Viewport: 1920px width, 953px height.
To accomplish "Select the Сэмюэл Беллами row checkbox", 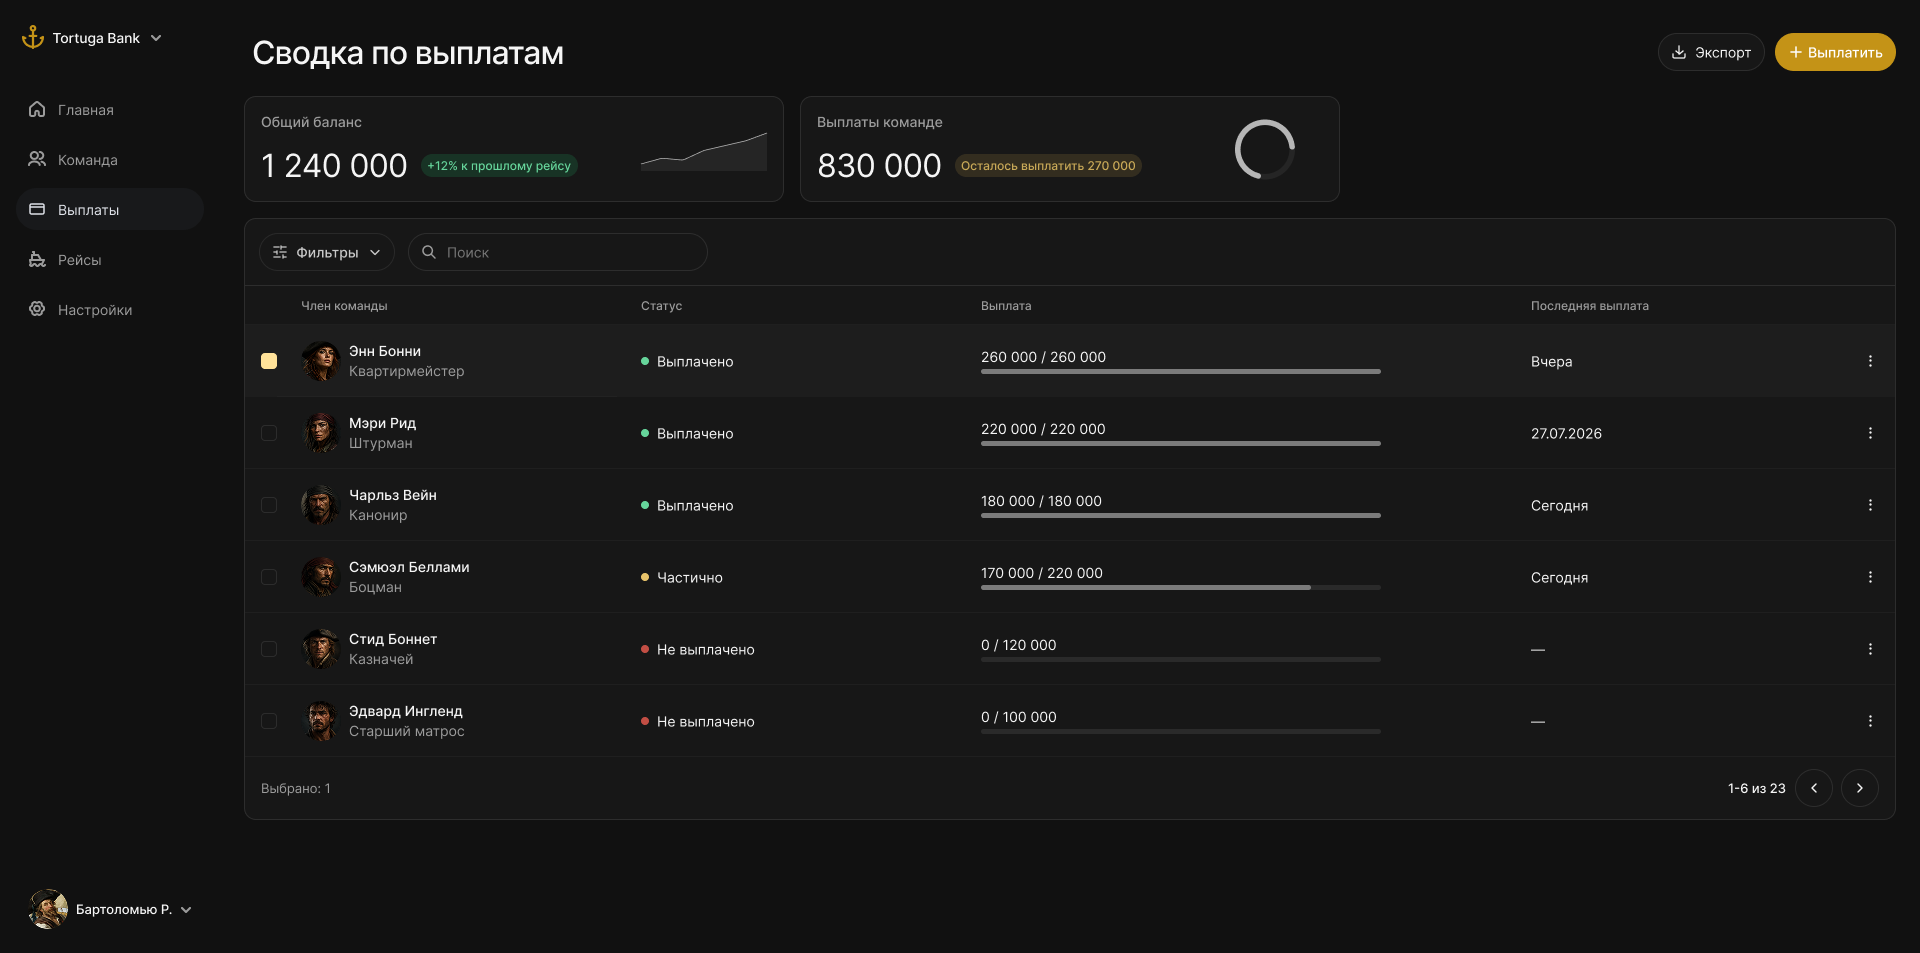I will 269,577.
